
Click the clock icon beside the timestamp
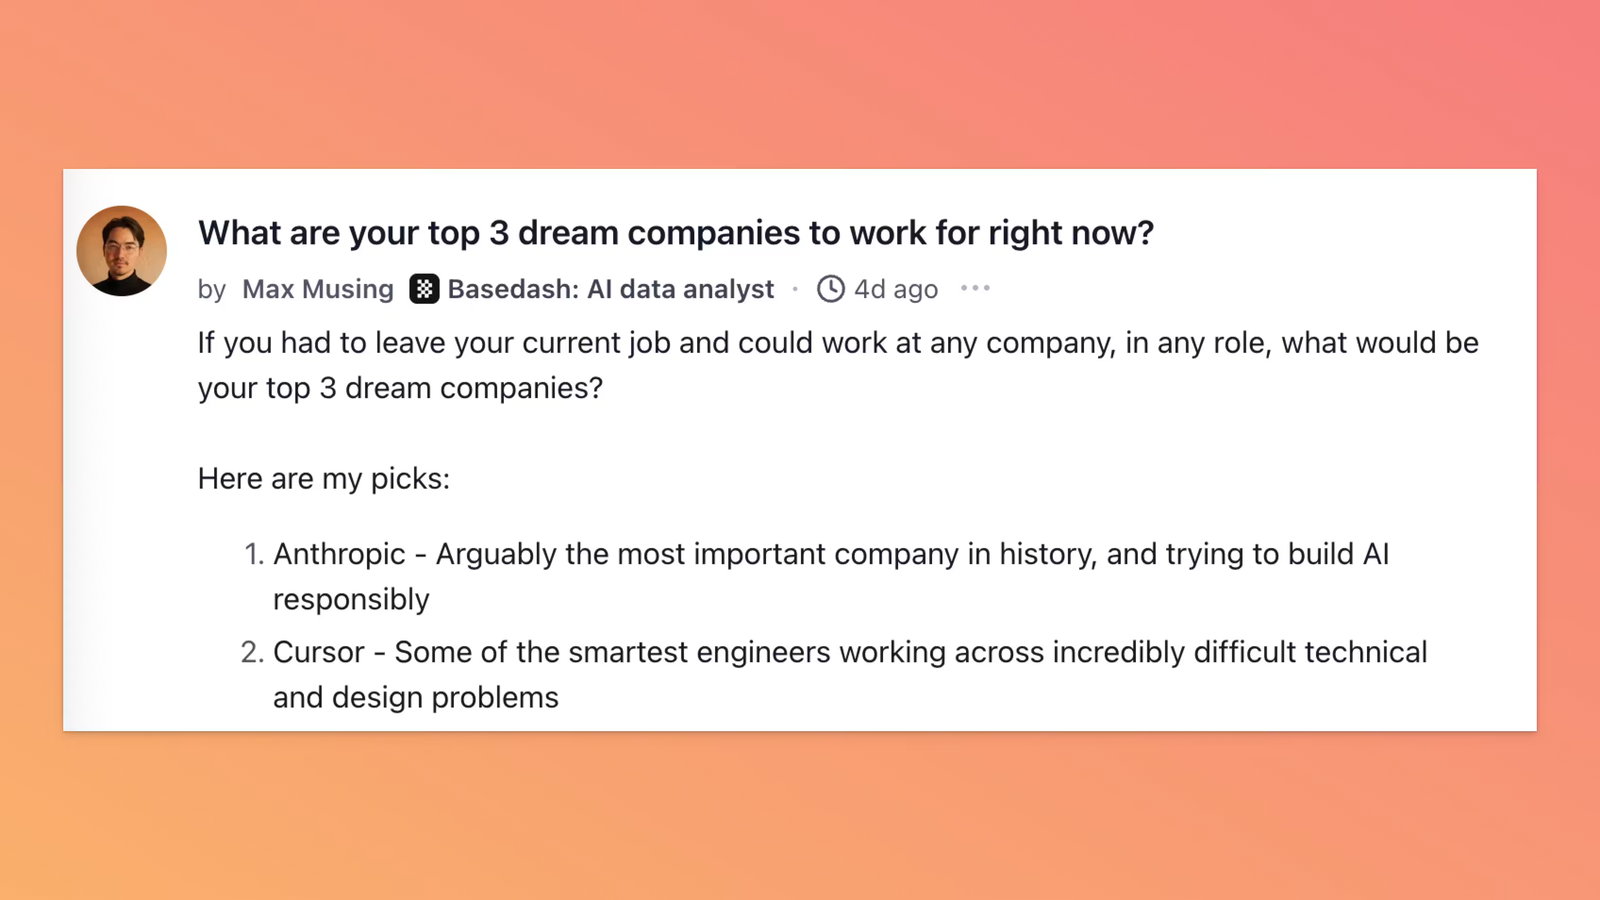tap(831, 289)
